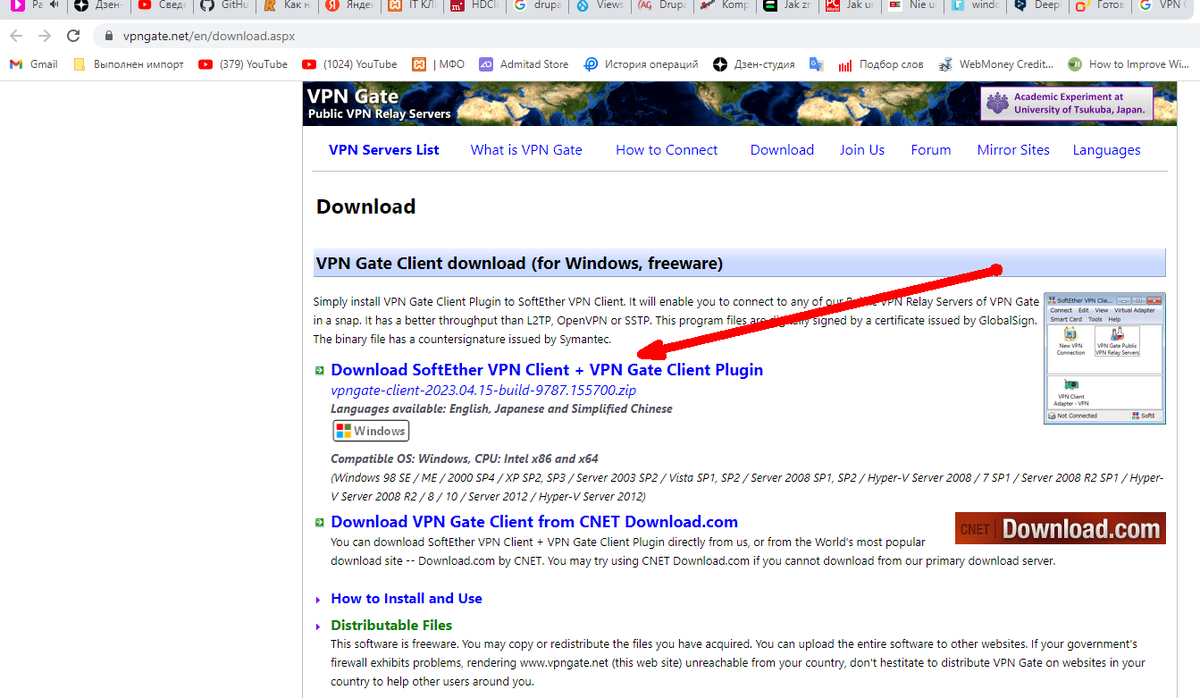1200x698 pixels.
Task: Go to Mirror Sites
Action: click(x=1013, y=150)
